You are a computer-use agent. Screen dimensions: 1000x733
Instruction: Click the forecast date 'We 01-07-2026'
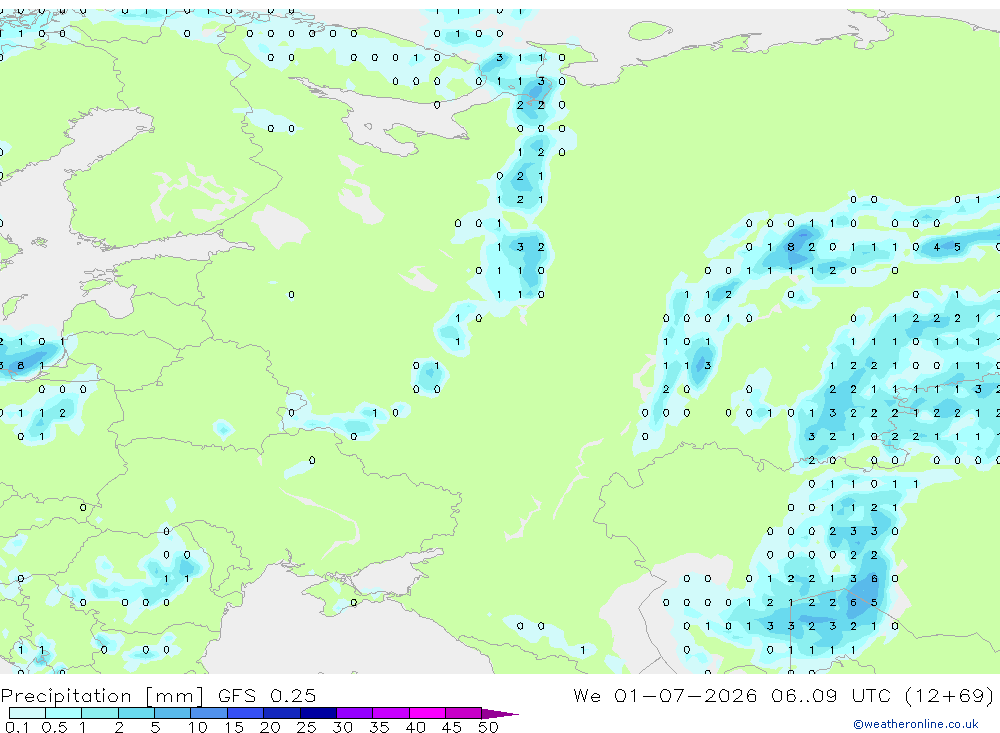point(665,696)
